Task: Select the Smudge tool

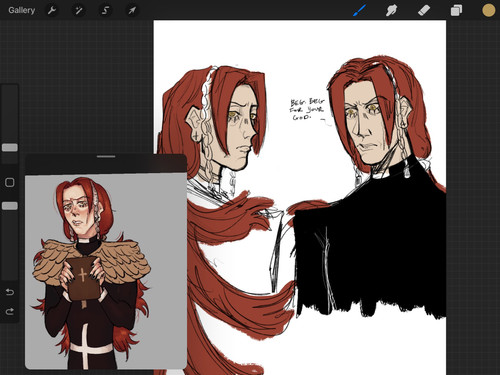Action: pyautogui.click(x=392, y=10)
